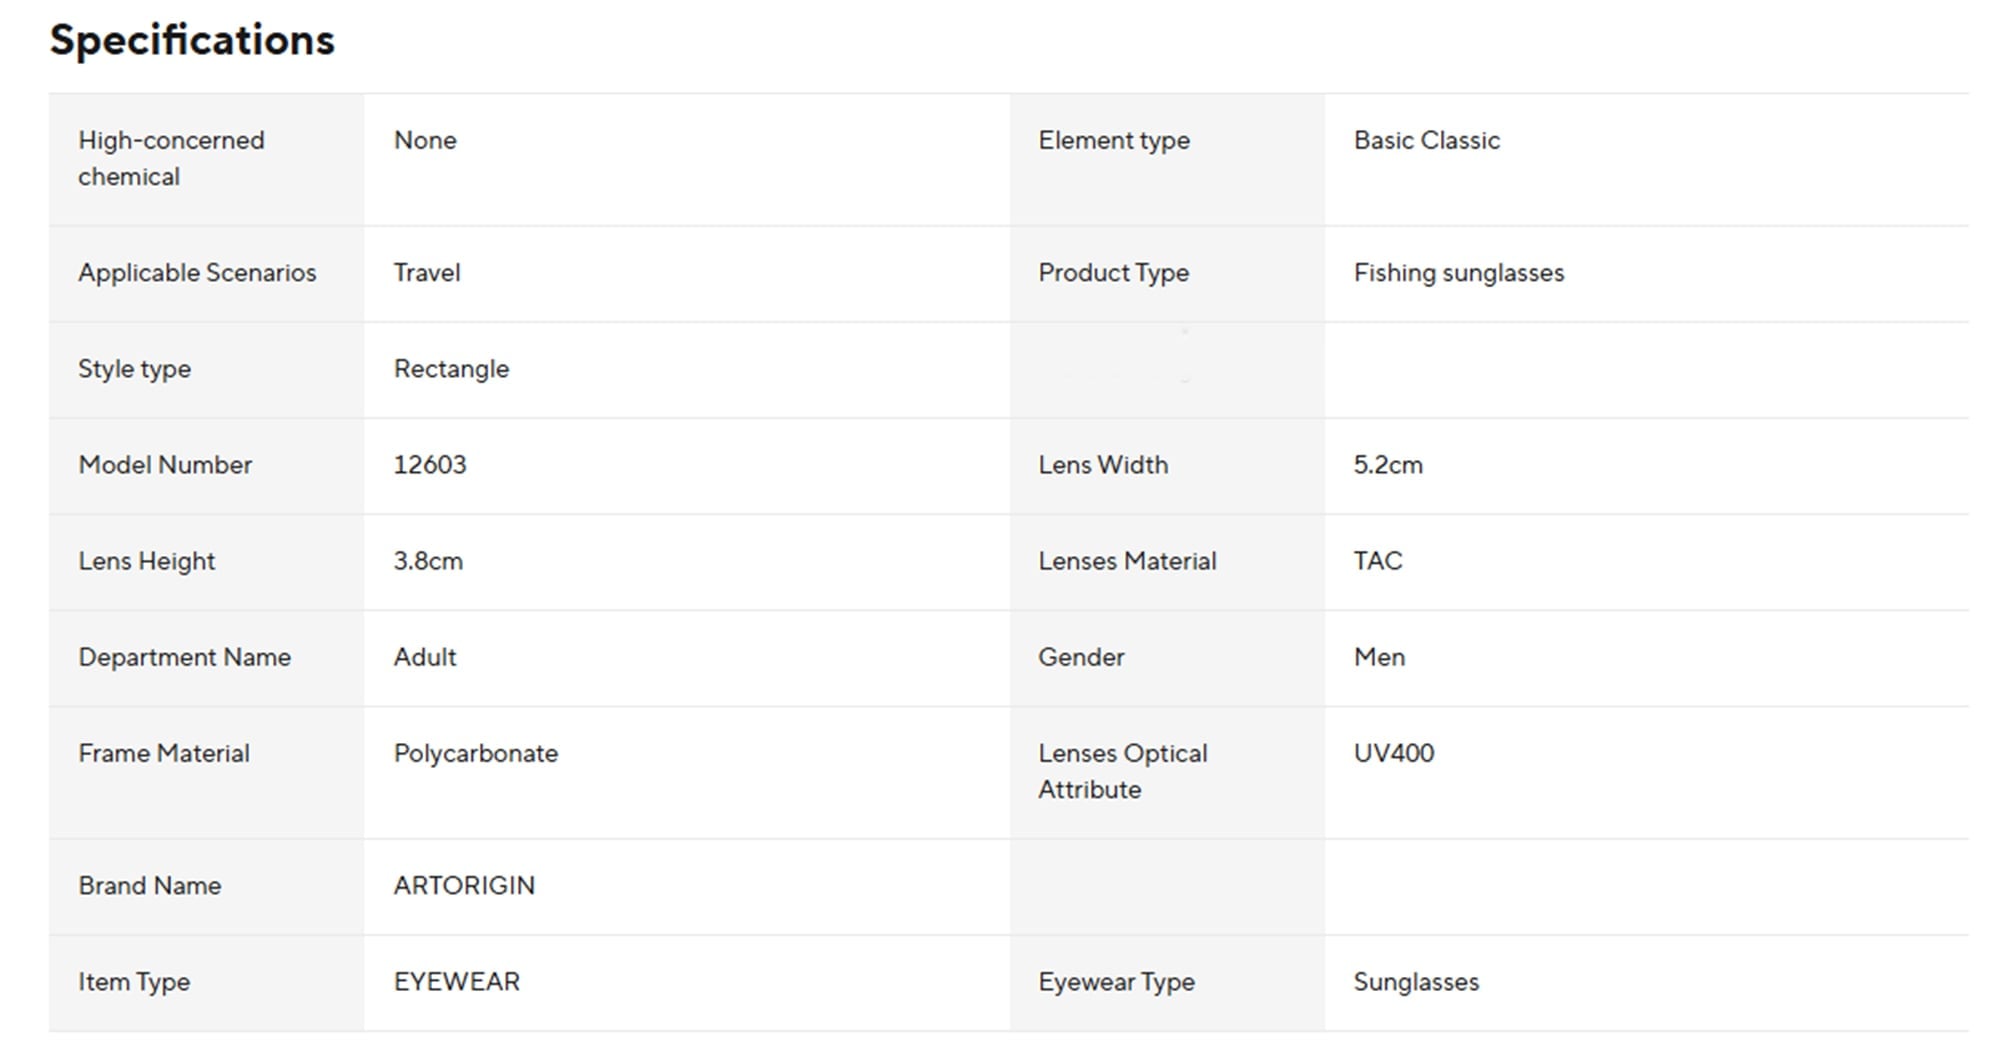Image resolution: width=2000 pixels, height=1052 pixels.
Task: Click the ARTORIGIN brand name value
Action: point(464,885)
